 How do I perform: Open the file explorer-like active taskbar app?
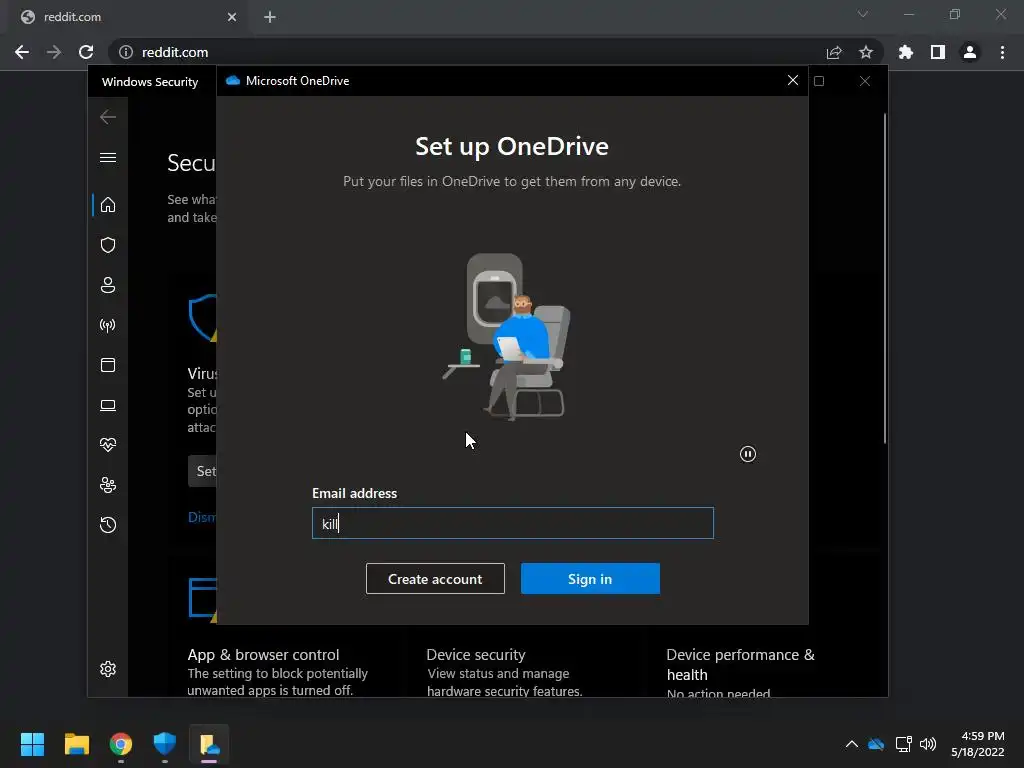click(x=209, y=744)
